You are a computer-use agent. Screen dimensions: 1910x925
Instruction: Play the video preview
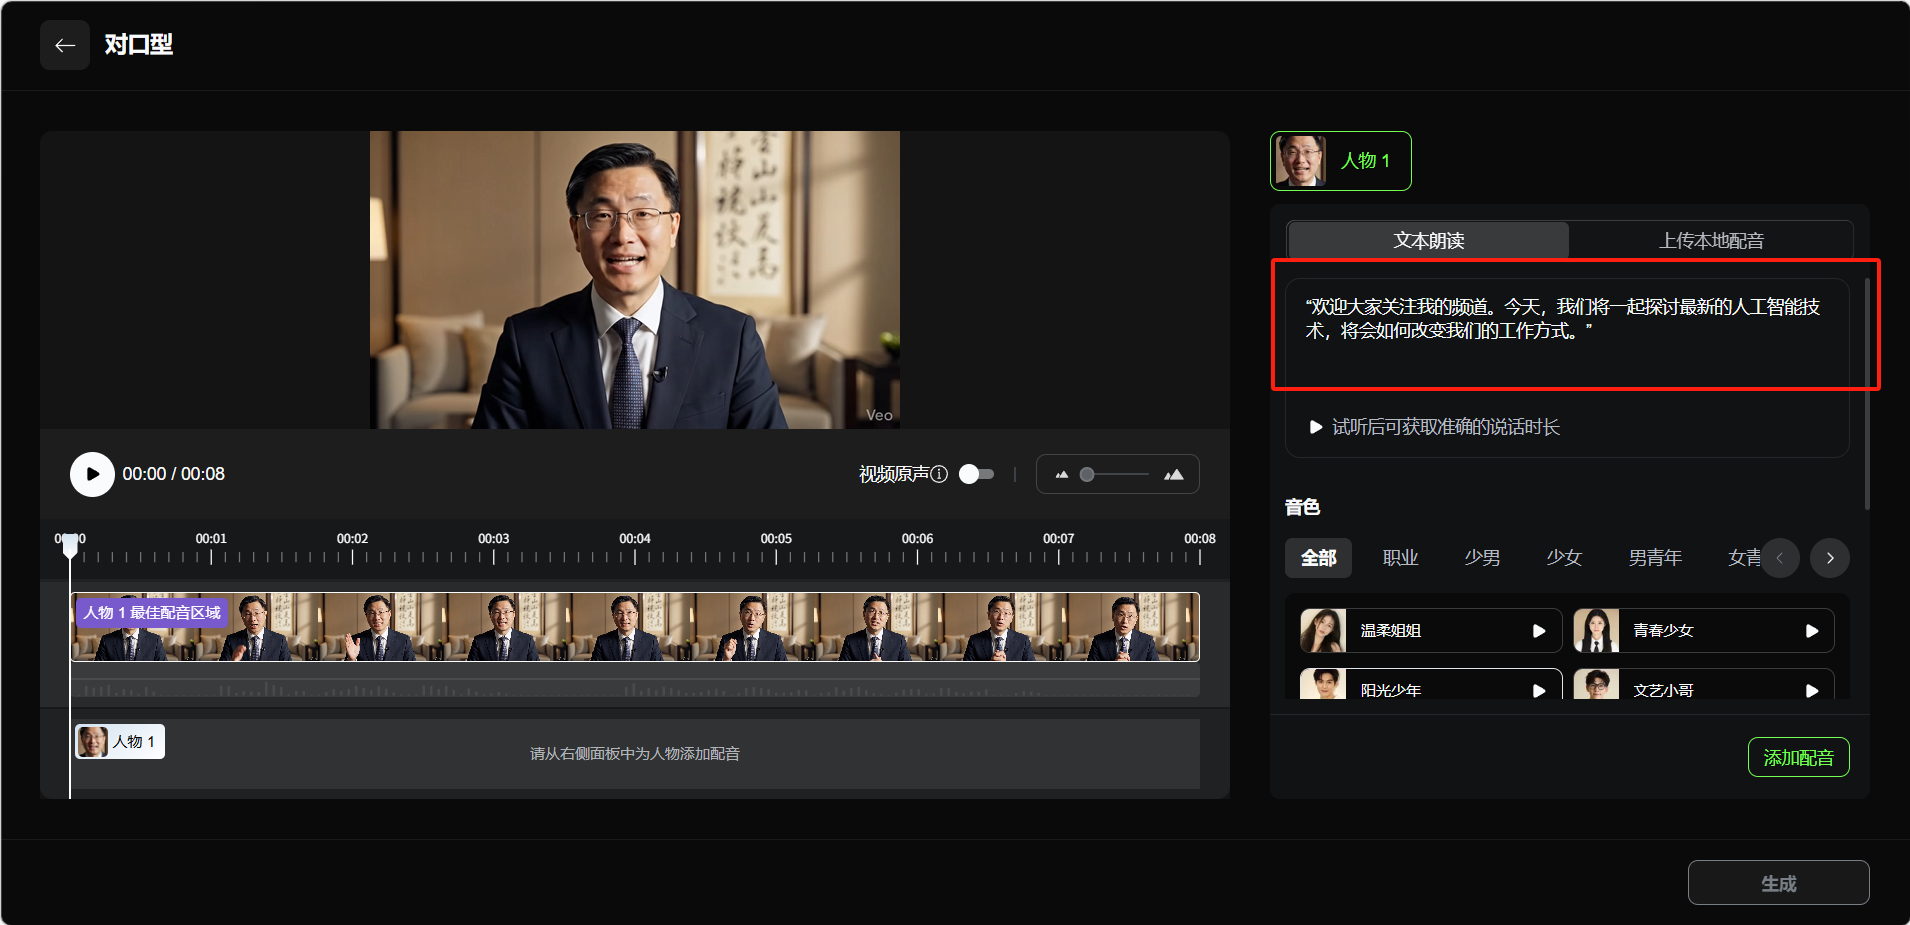pyautogui.click(x=92, y=474)
